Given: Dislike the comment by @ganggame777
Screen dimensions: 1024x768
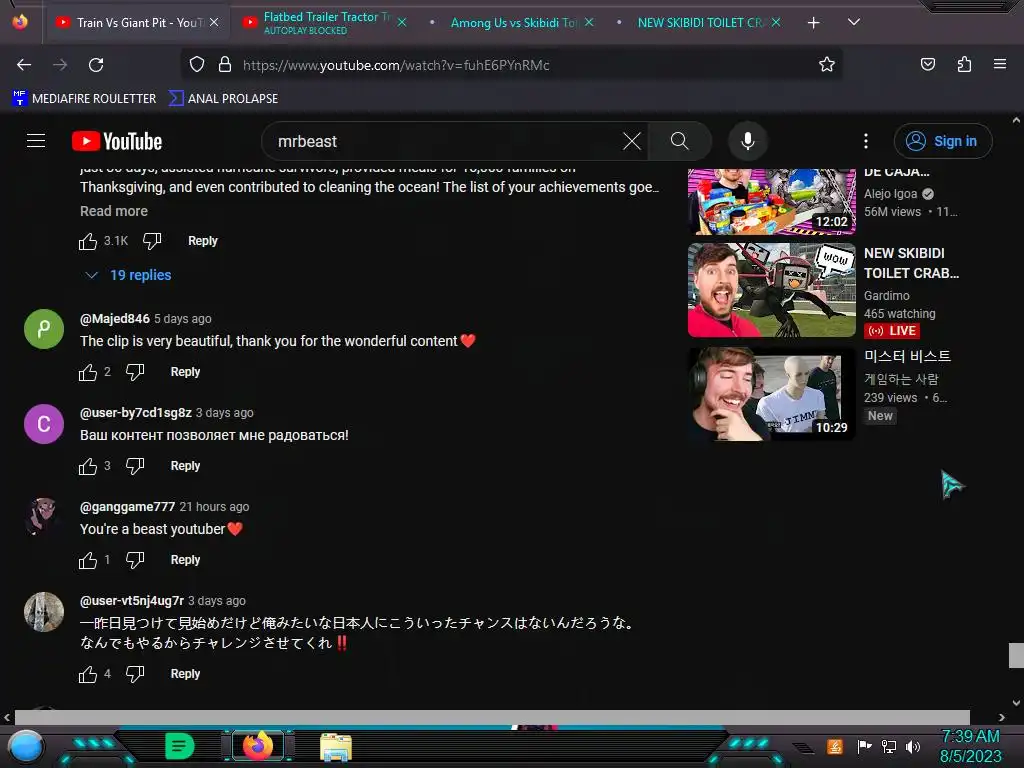Looking at the screenshot, I should 135,560.
